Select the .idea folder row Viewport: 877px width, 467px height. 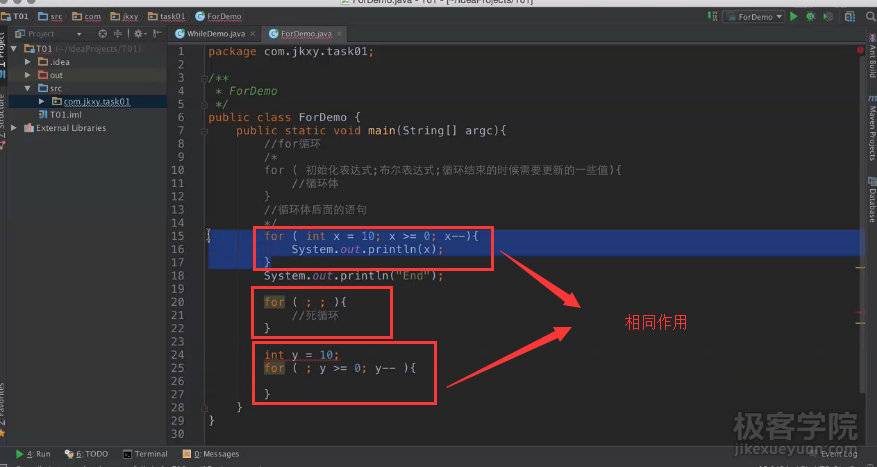[88, 62]
